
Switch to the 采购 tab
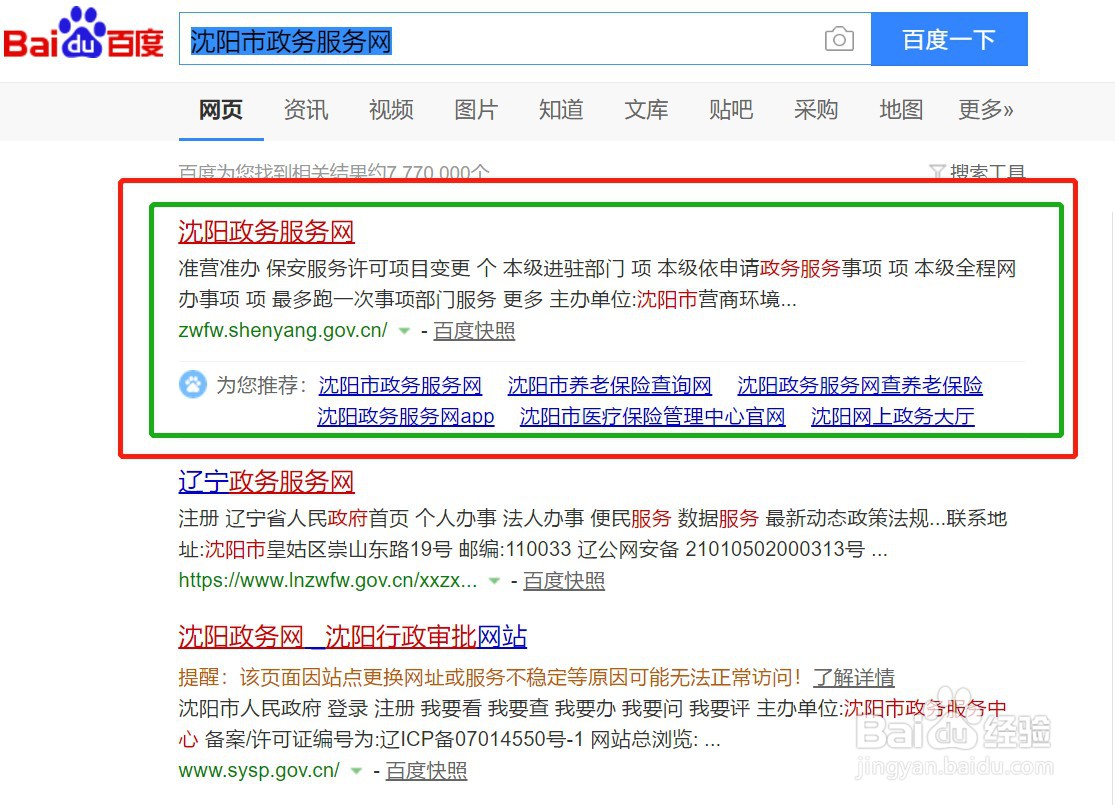[816, 110]
